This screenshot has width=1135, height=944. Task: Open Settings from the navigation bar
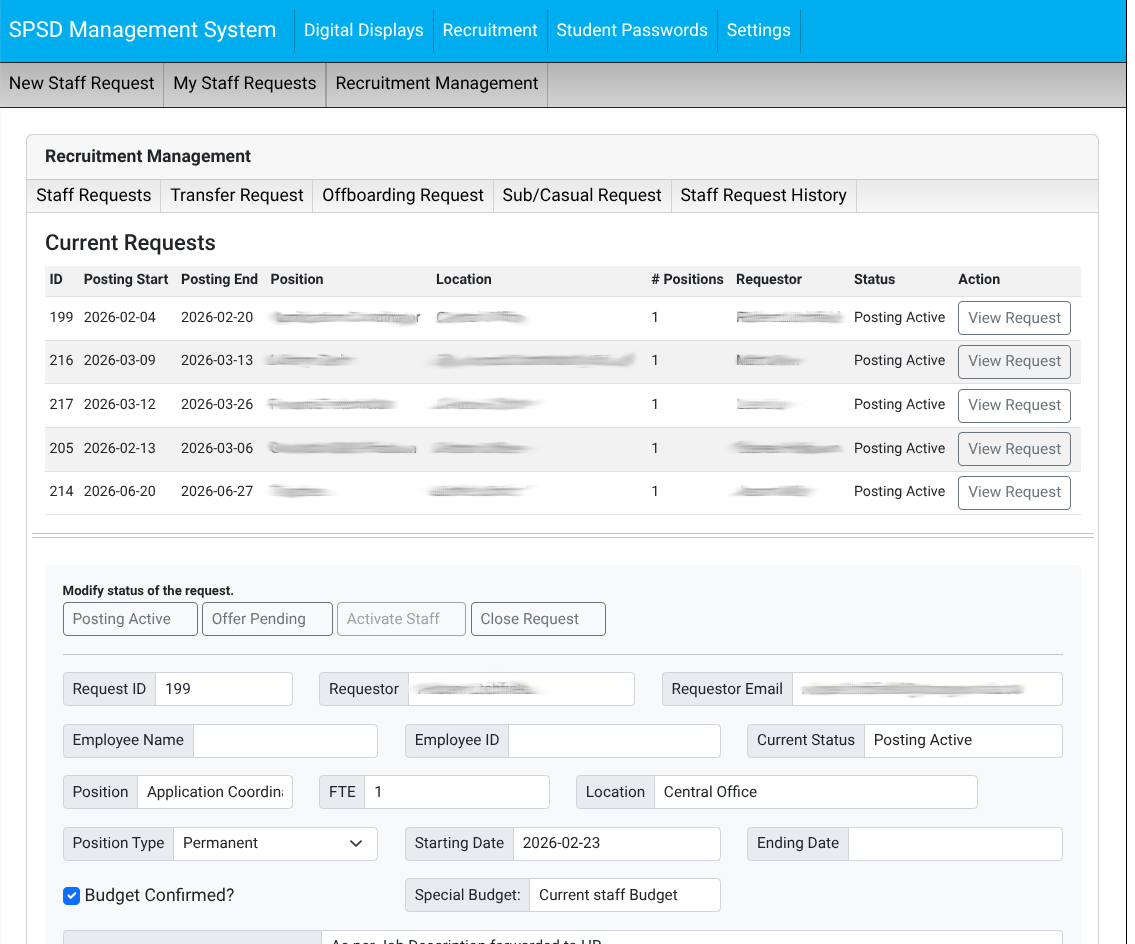pyautogui.click(x=758, y=30)
